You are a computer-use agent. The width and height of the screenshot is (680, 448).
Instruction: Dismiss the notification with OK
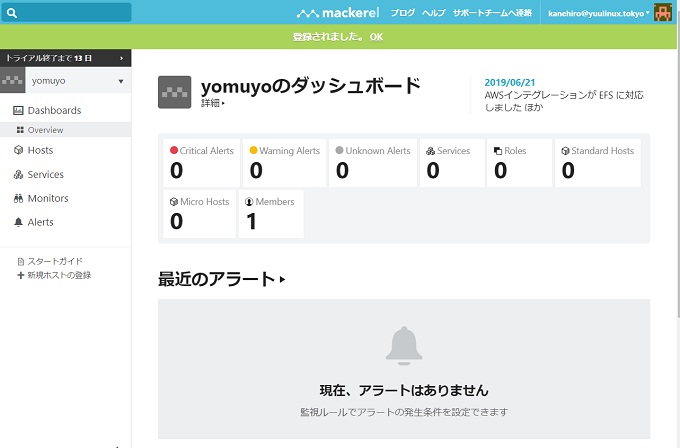coord(376,37)
